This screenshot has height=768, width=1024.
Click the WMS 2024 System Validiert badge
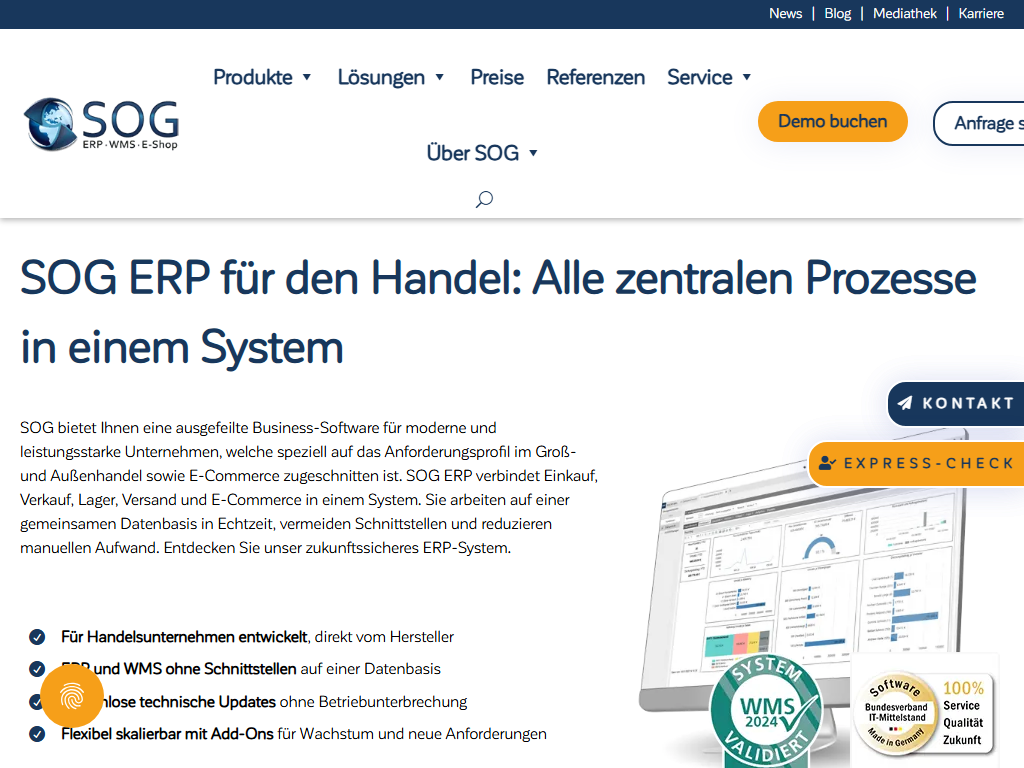point(766,712)
